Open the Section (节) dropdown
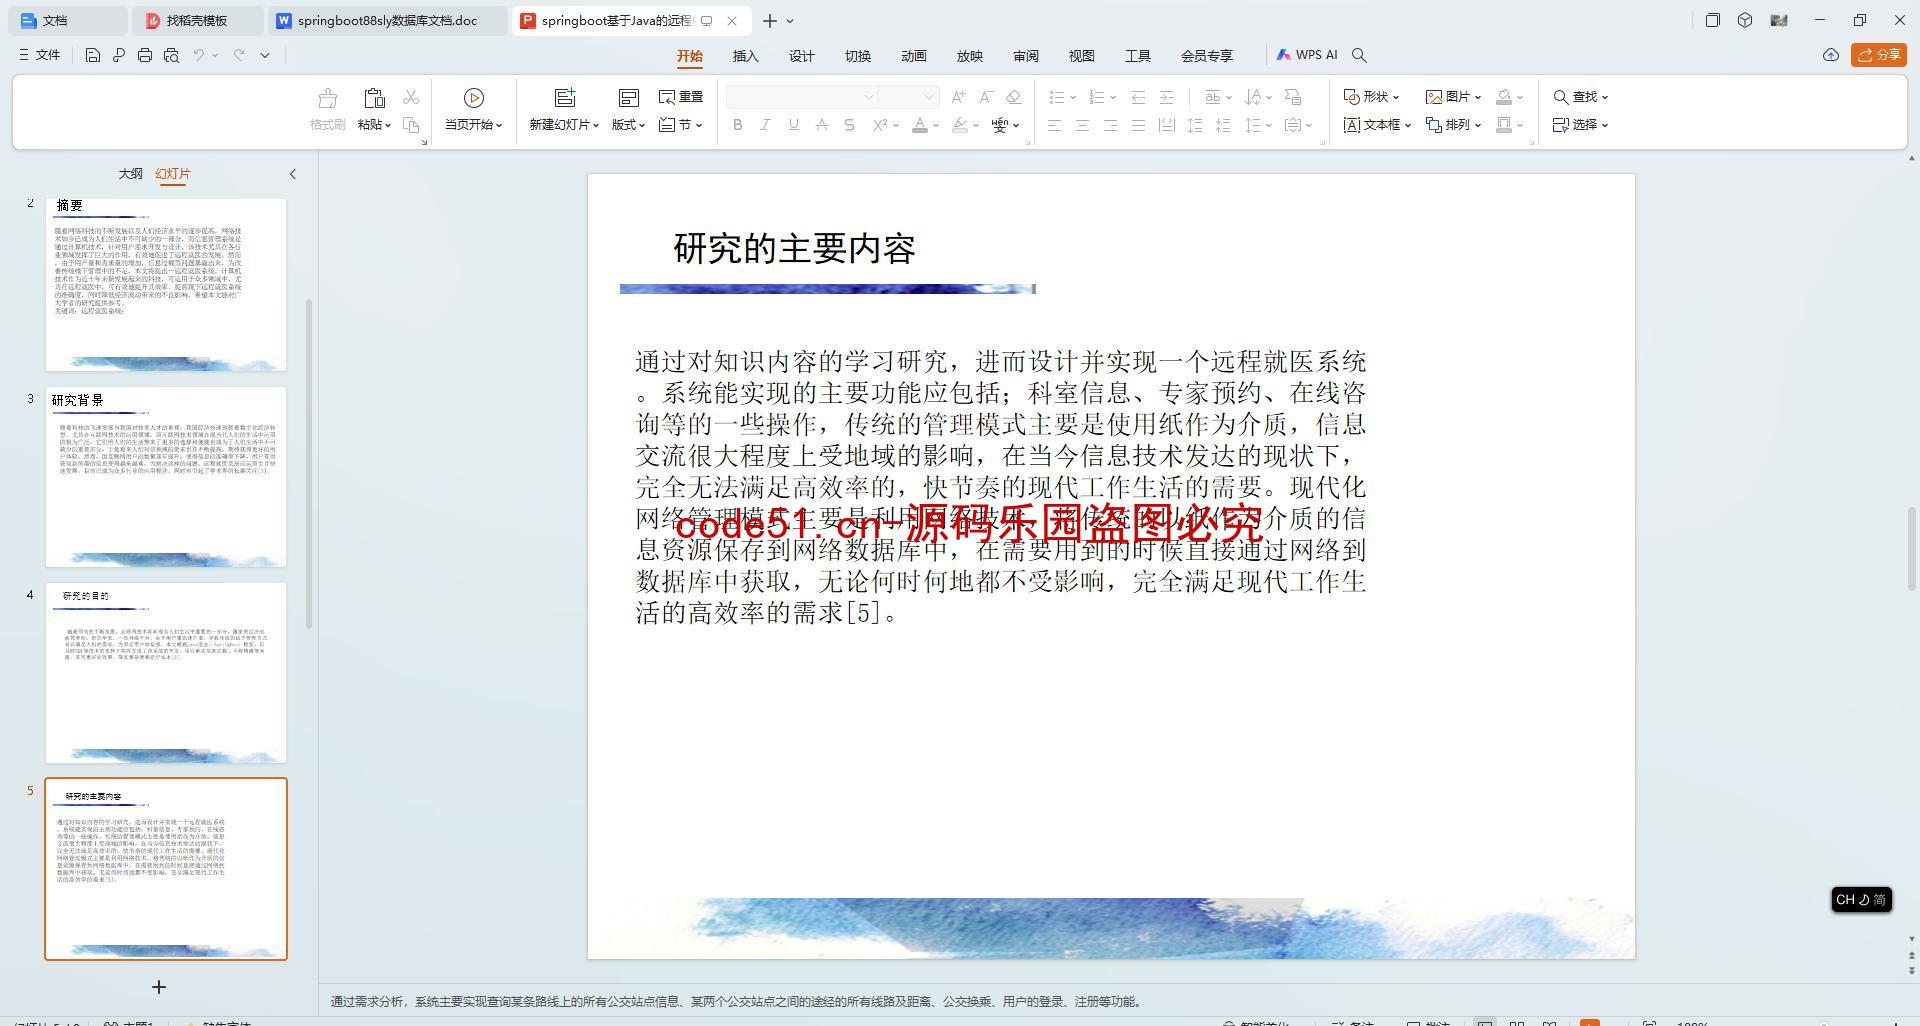 click(x=681, y=125)
